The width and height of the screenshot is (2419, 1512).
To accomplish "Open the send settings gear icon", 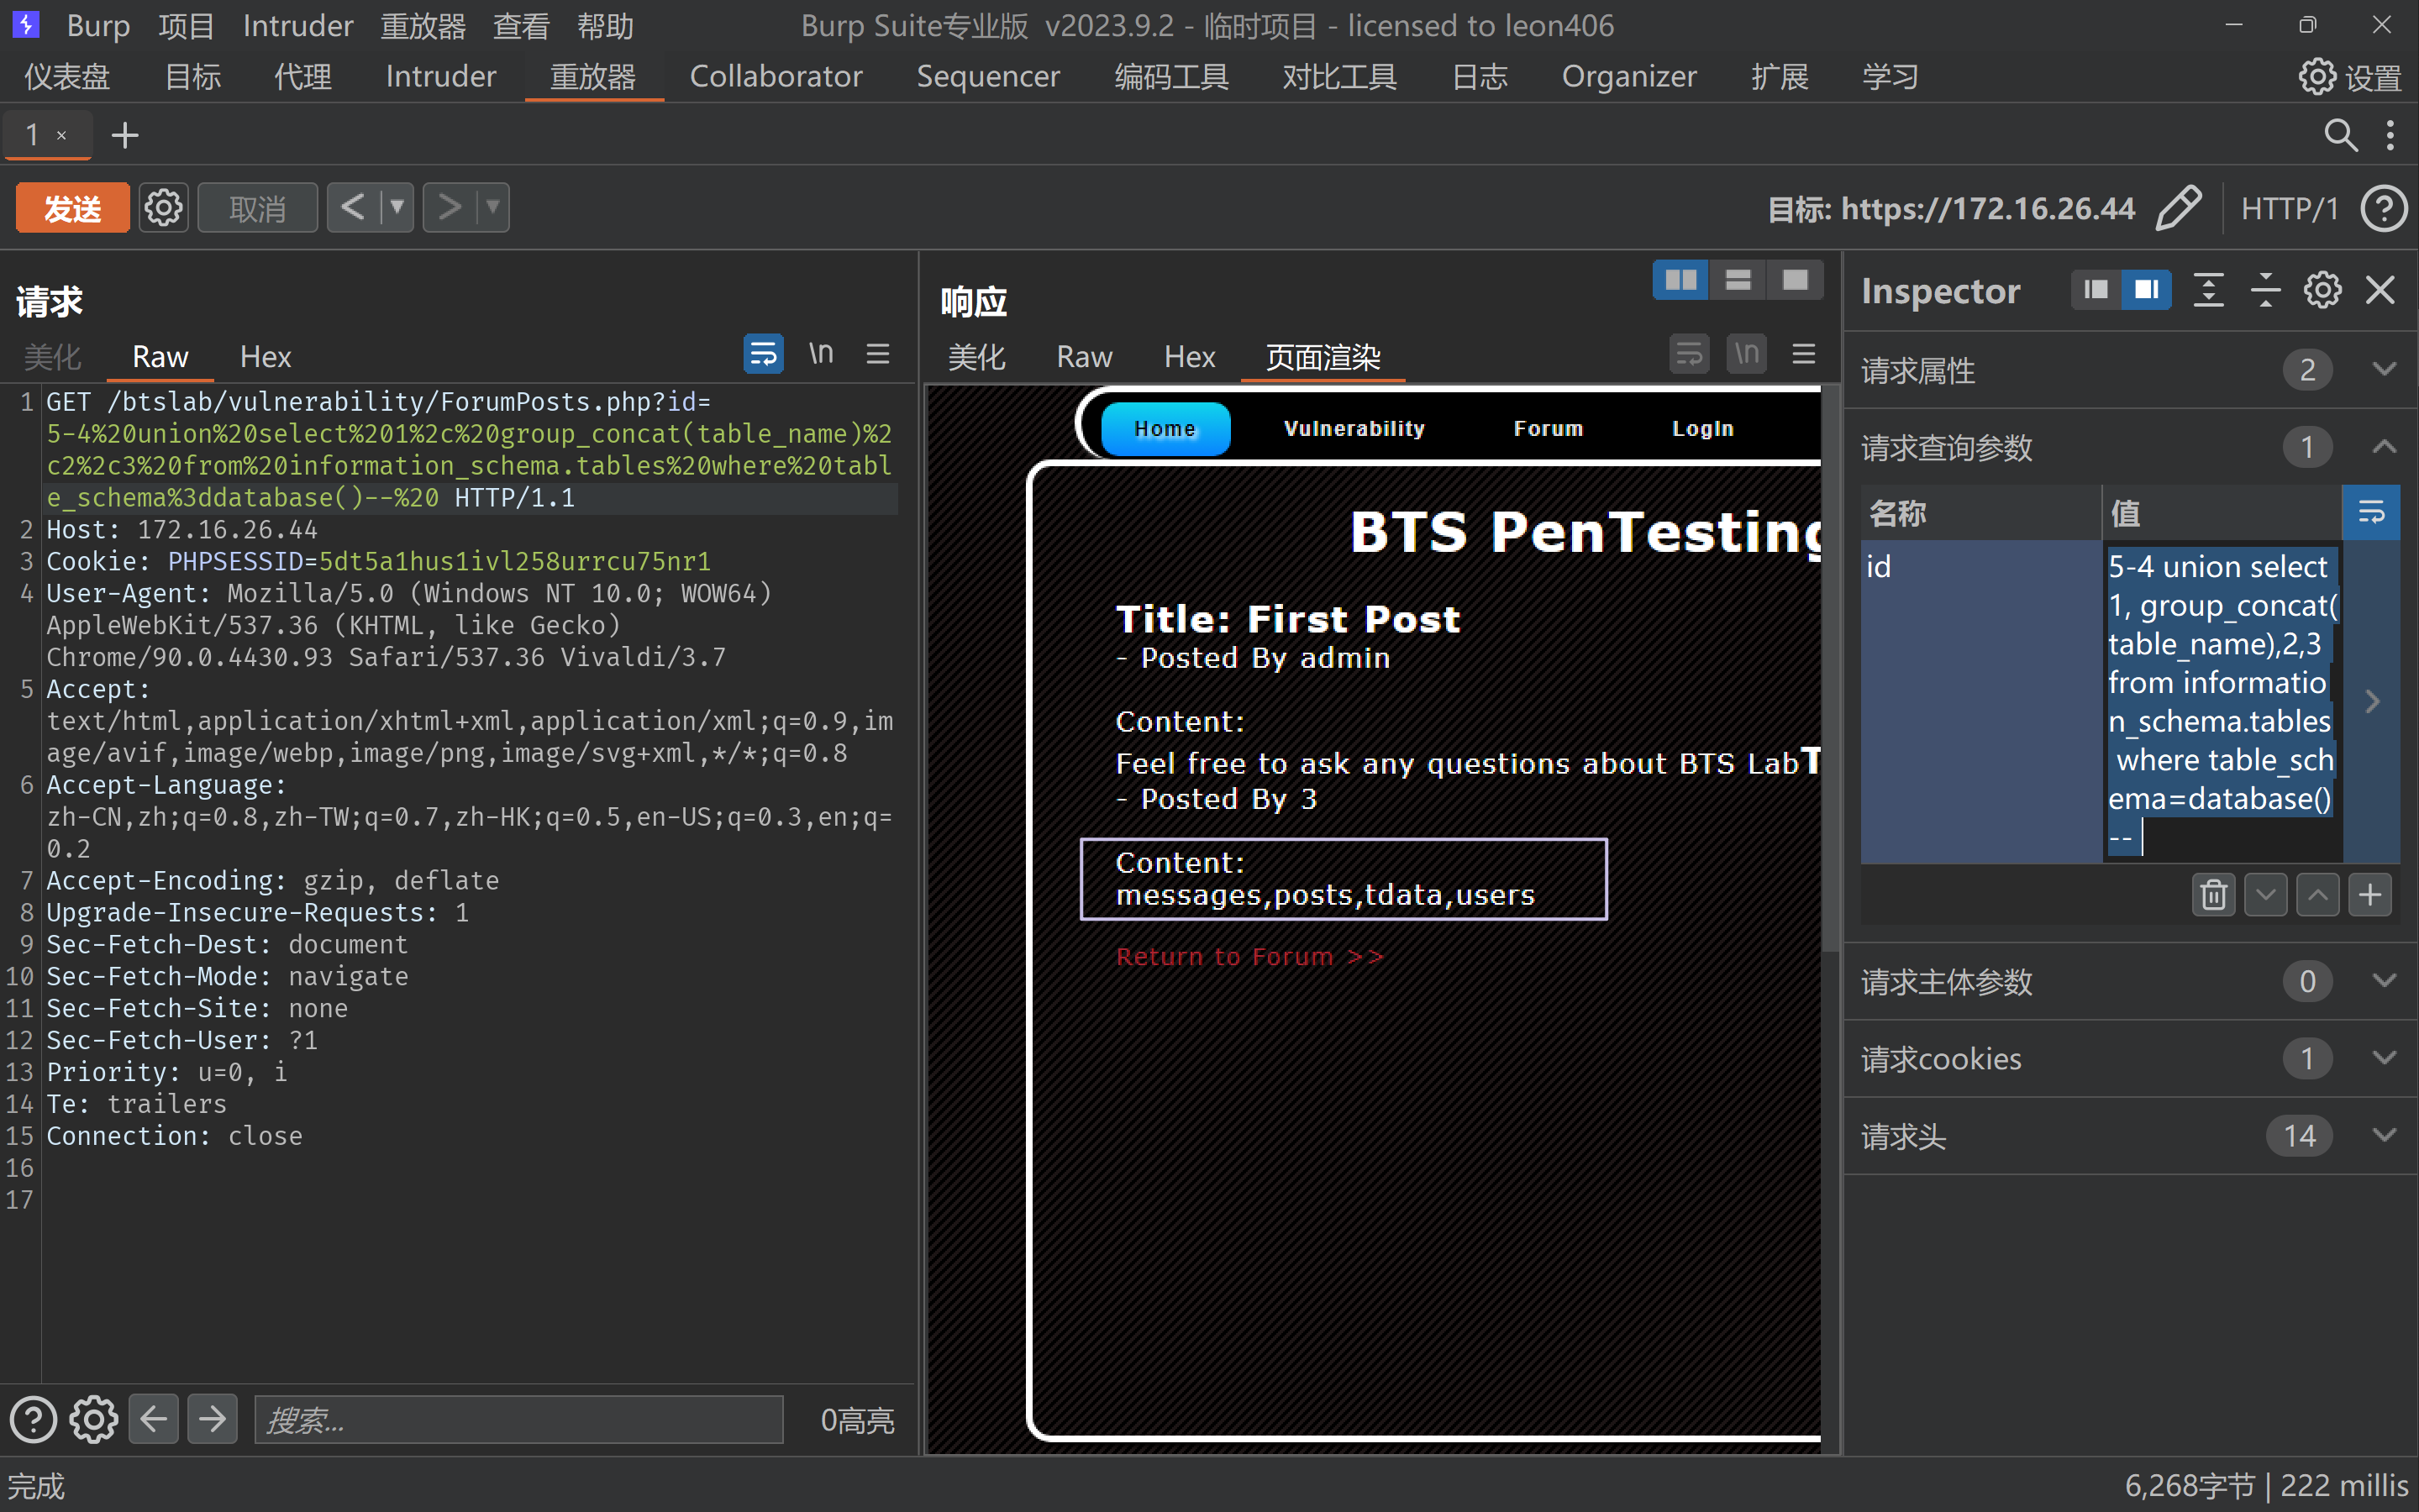I will click(x=164, y=208).
